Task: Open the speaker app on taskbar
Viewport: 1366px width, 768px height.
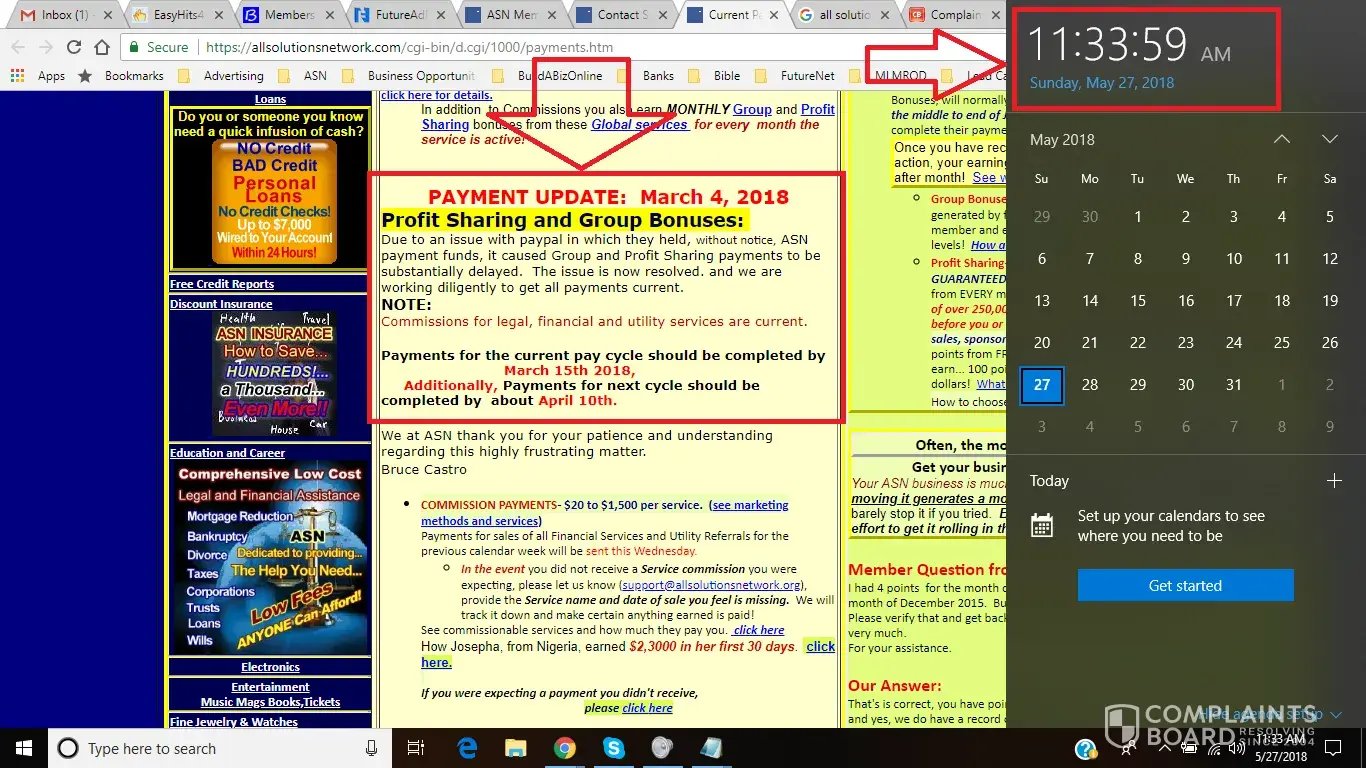Action: coord(661,748)
